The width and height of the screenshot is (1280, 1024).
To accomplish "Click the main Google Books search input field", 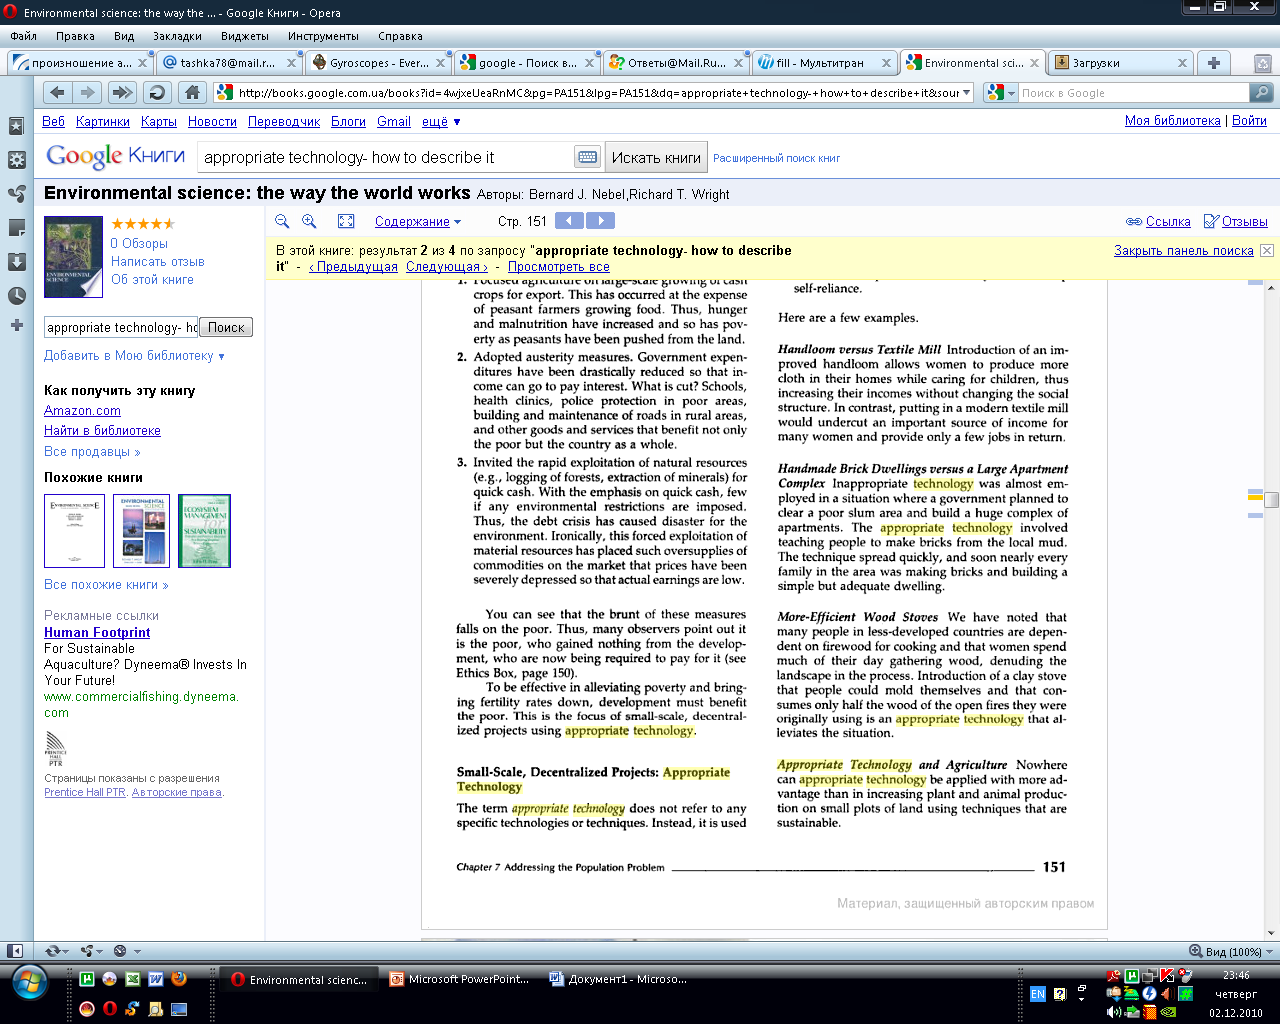I will pos(386,157).
